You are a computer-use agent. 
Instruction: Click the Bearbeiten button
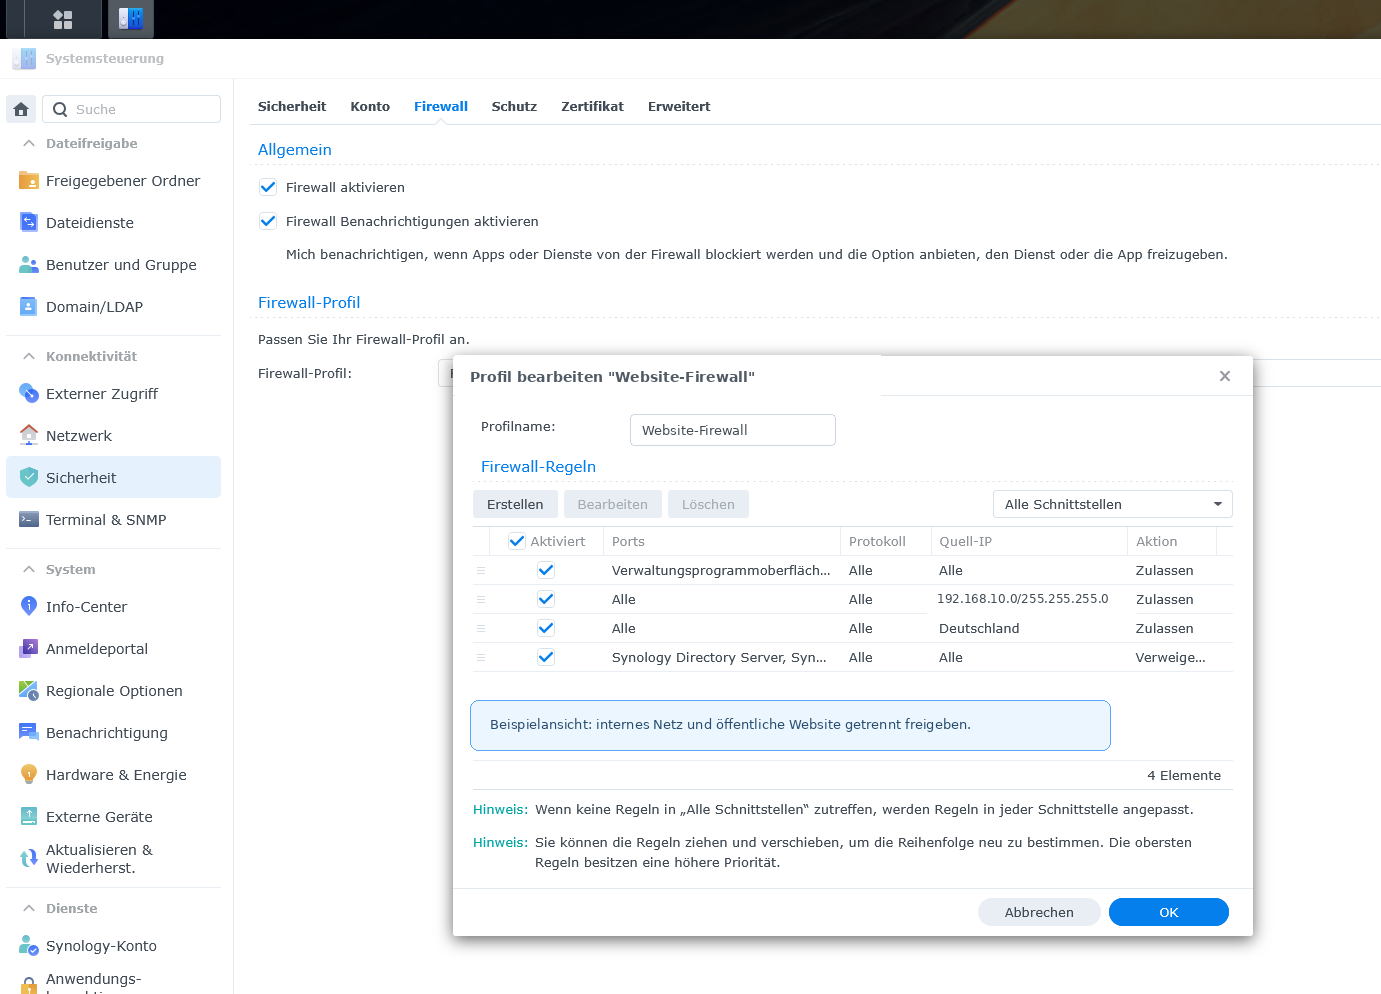[613, 504]
